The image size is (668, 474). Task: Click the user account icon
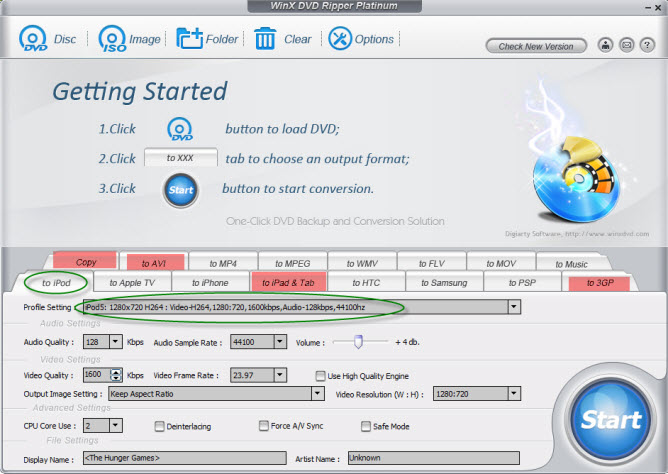605,45
